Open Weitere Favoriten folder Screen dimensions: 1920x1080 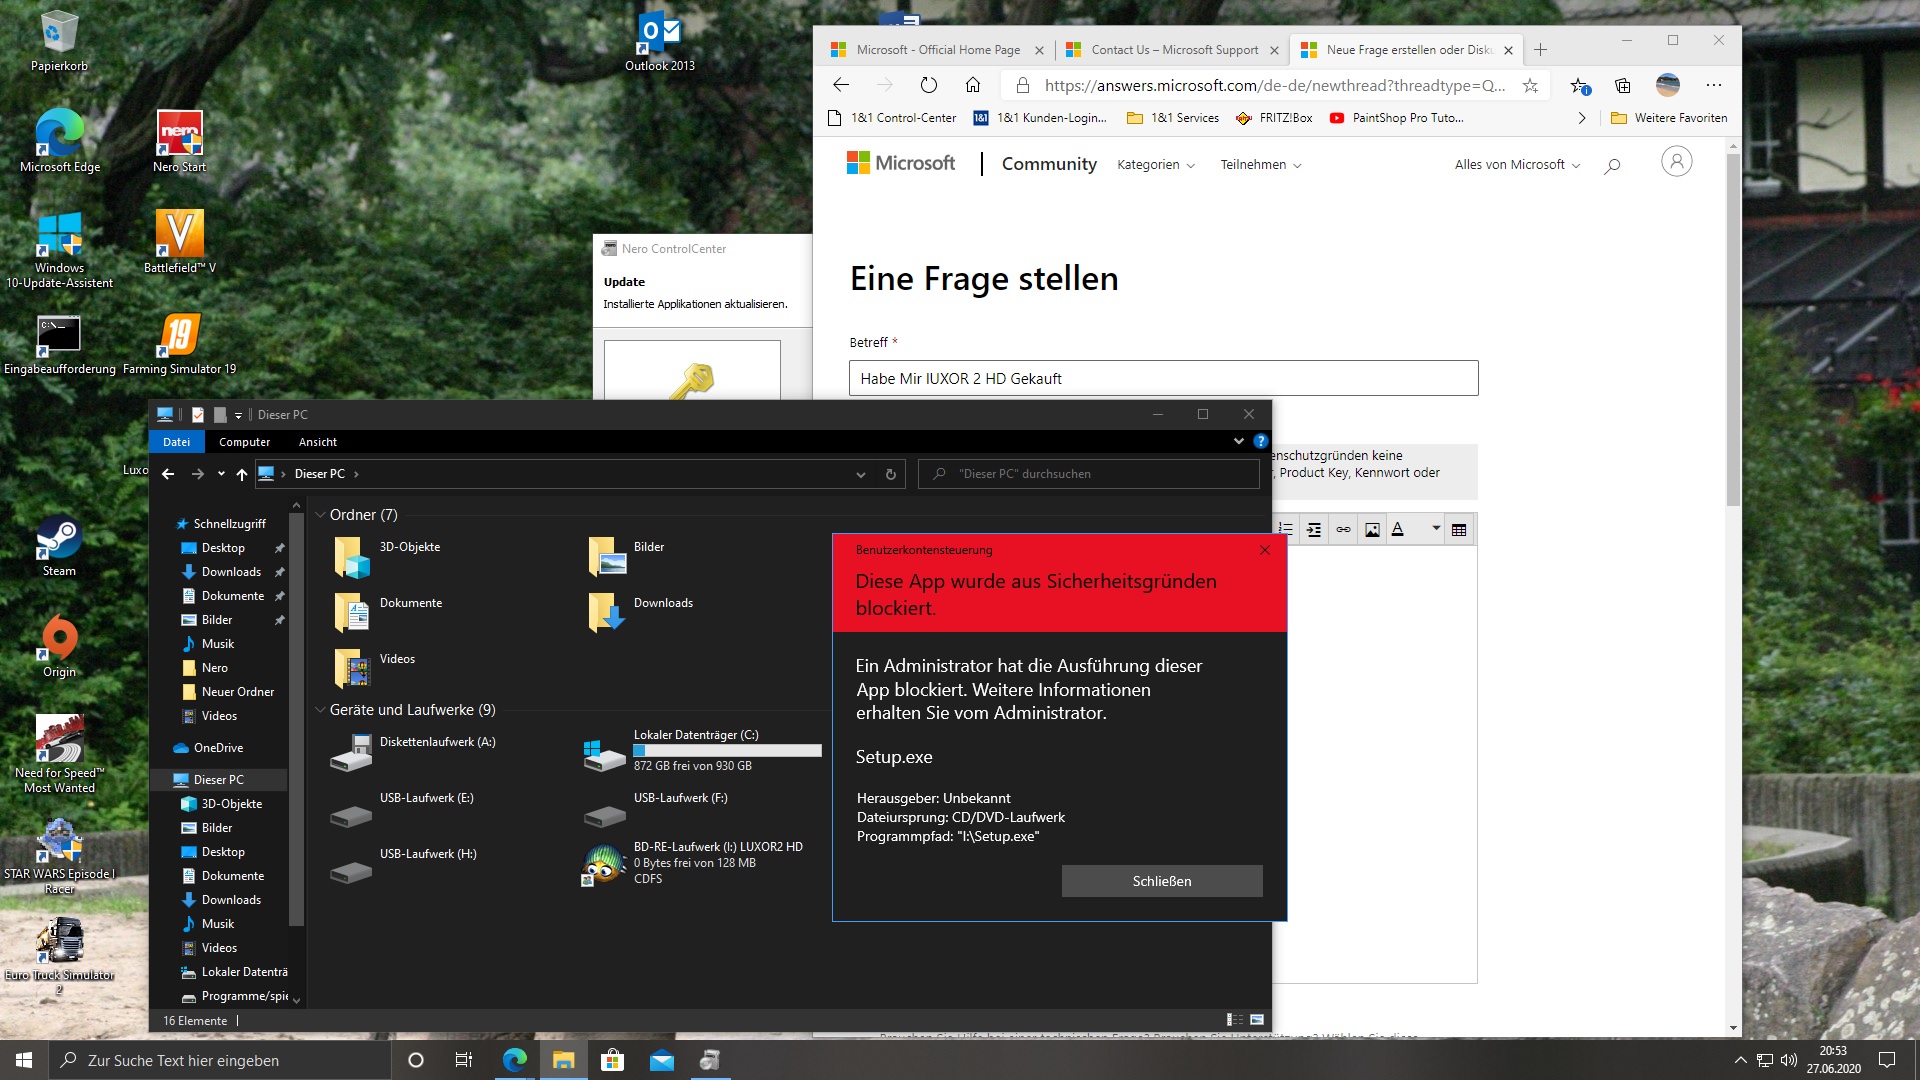coord(1669,118)
